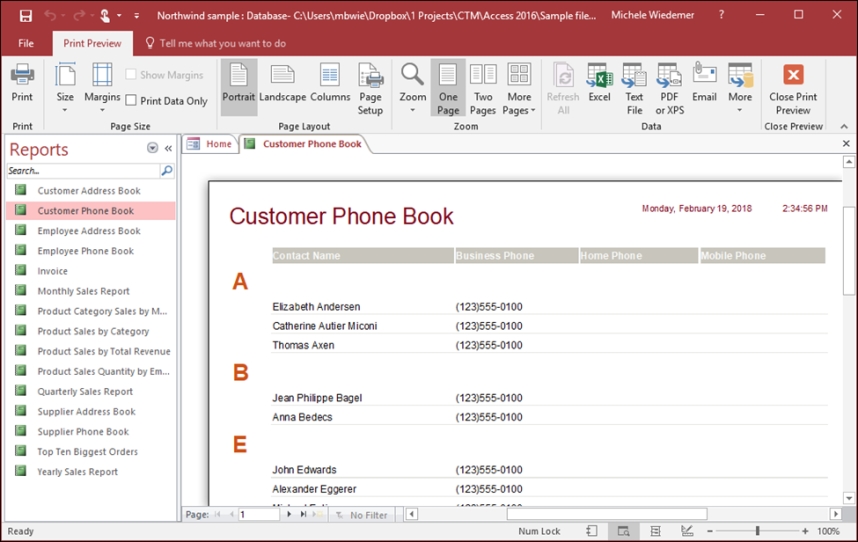858x542 pixels.
Task: Collapse the navigation pane shutter bar
Action: tap(169, 148)
